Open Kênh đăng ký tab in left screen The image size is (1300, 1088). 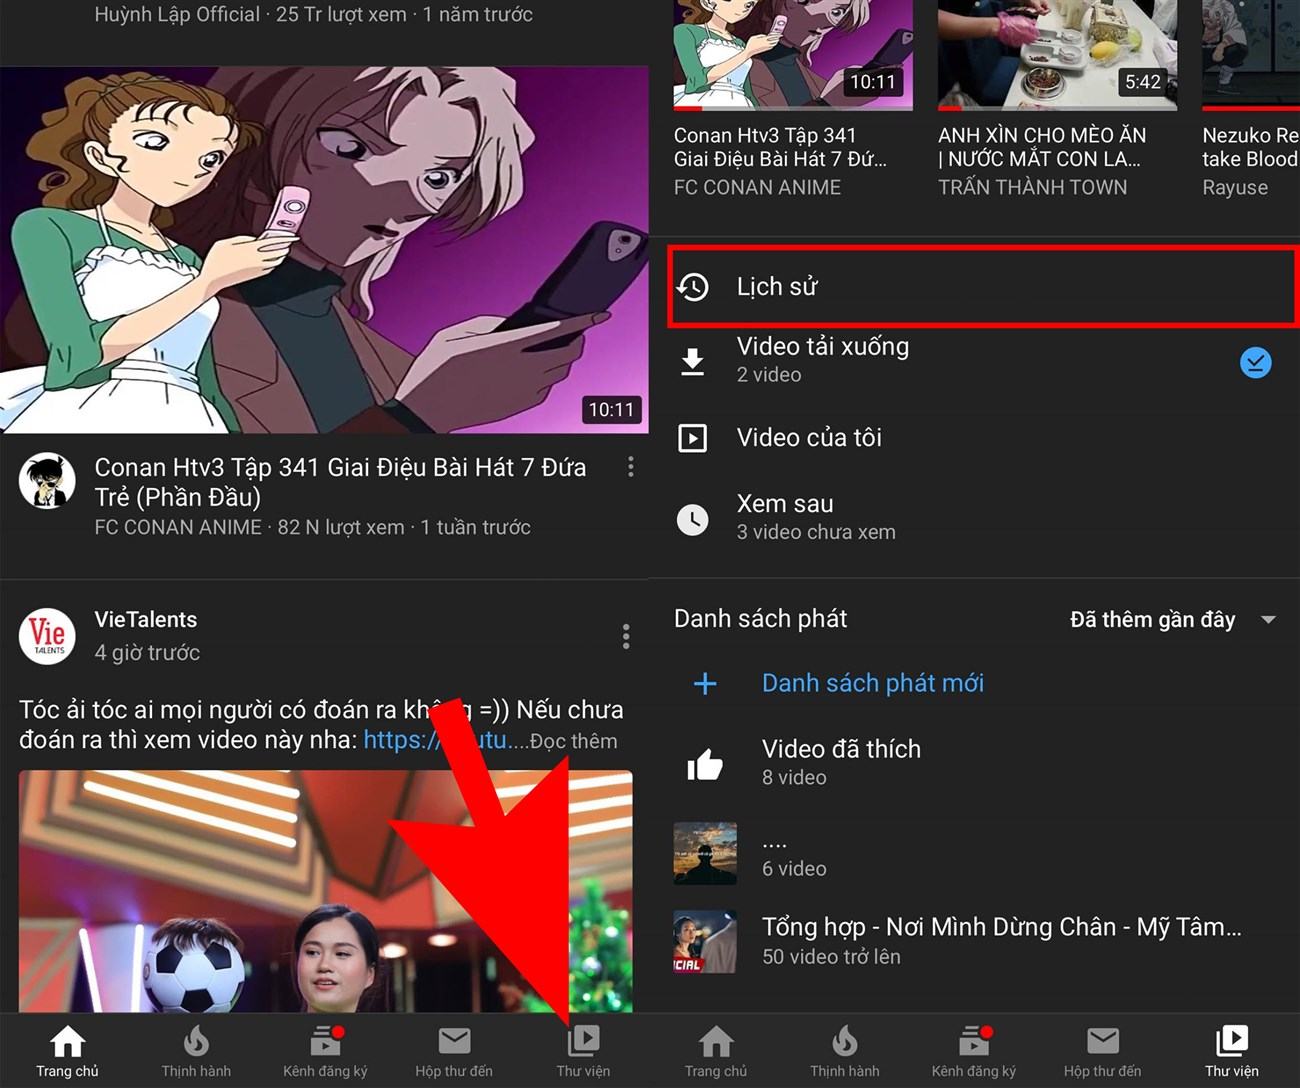325,1052
